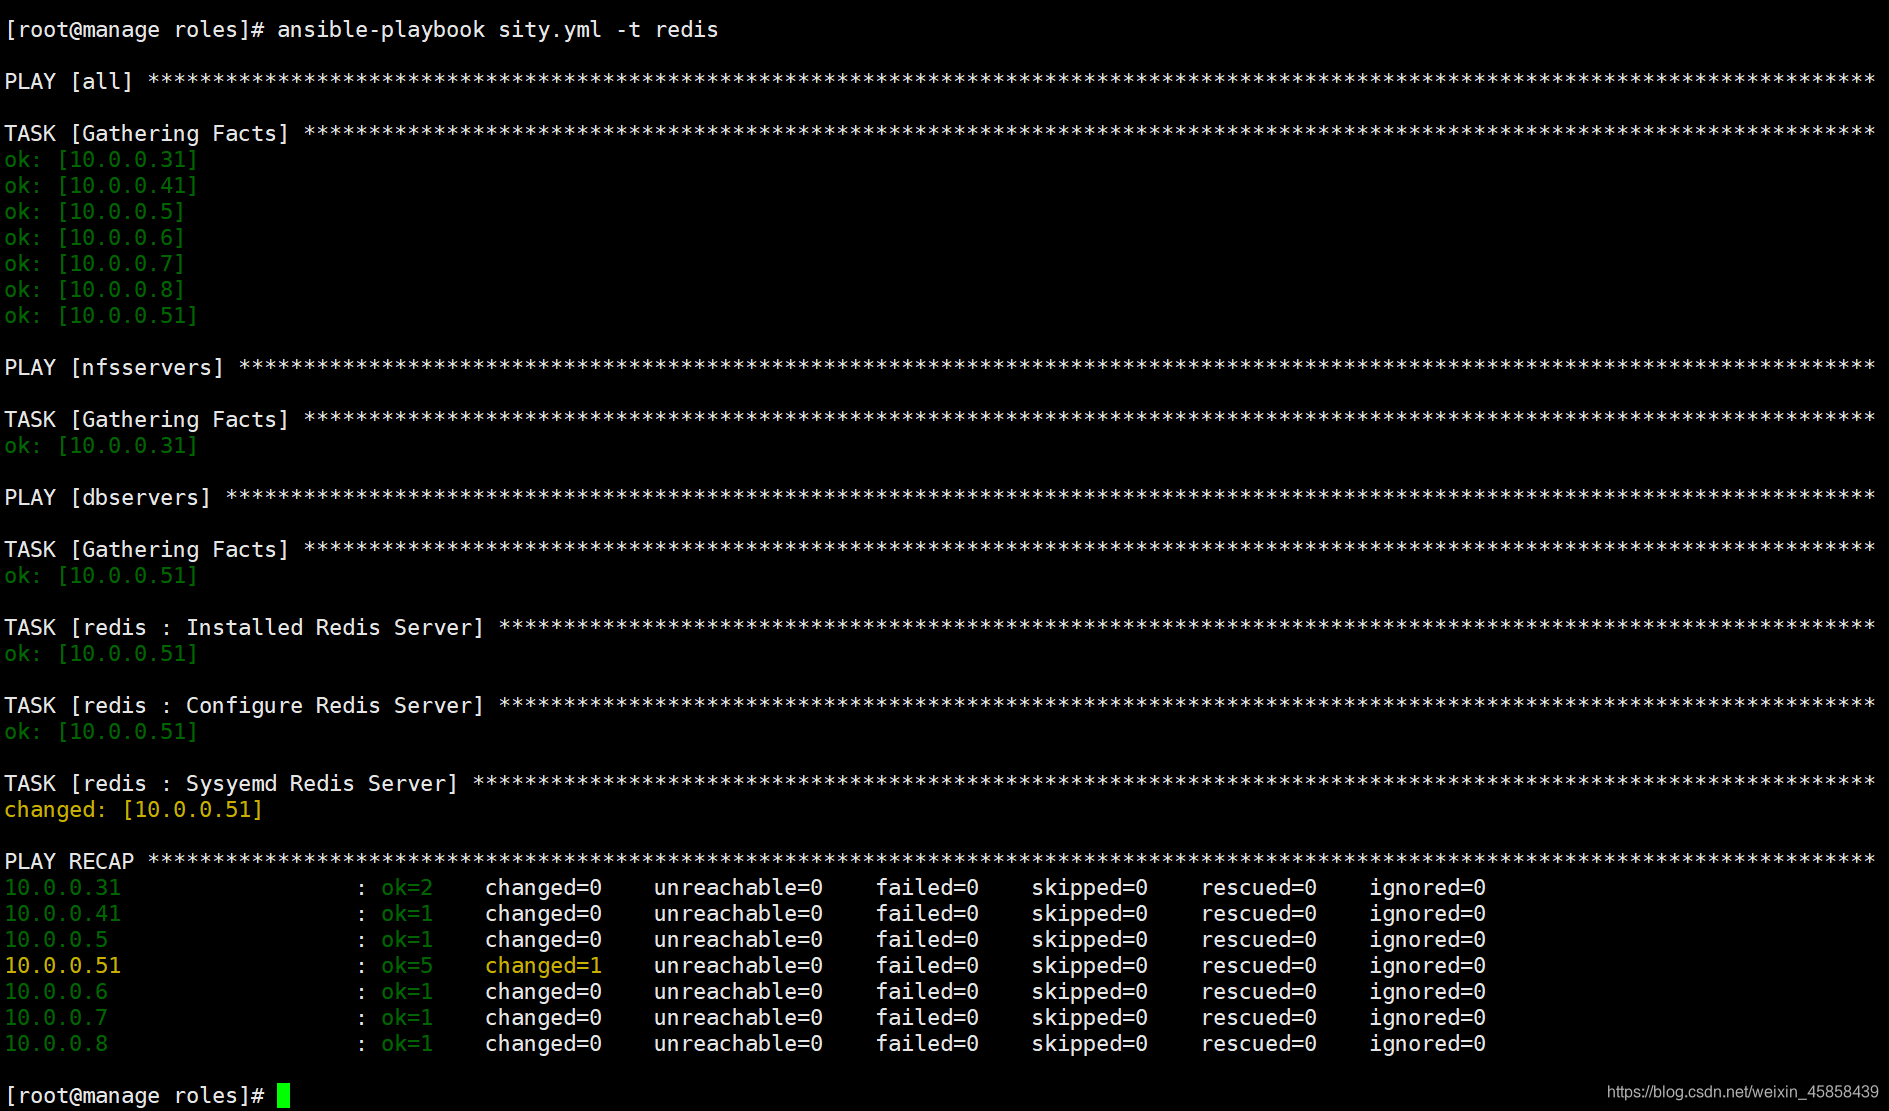Click 'ok: [10.0.0.51]' under Installed Redis Server
Screen dimensions: 1889x1111
101,654
